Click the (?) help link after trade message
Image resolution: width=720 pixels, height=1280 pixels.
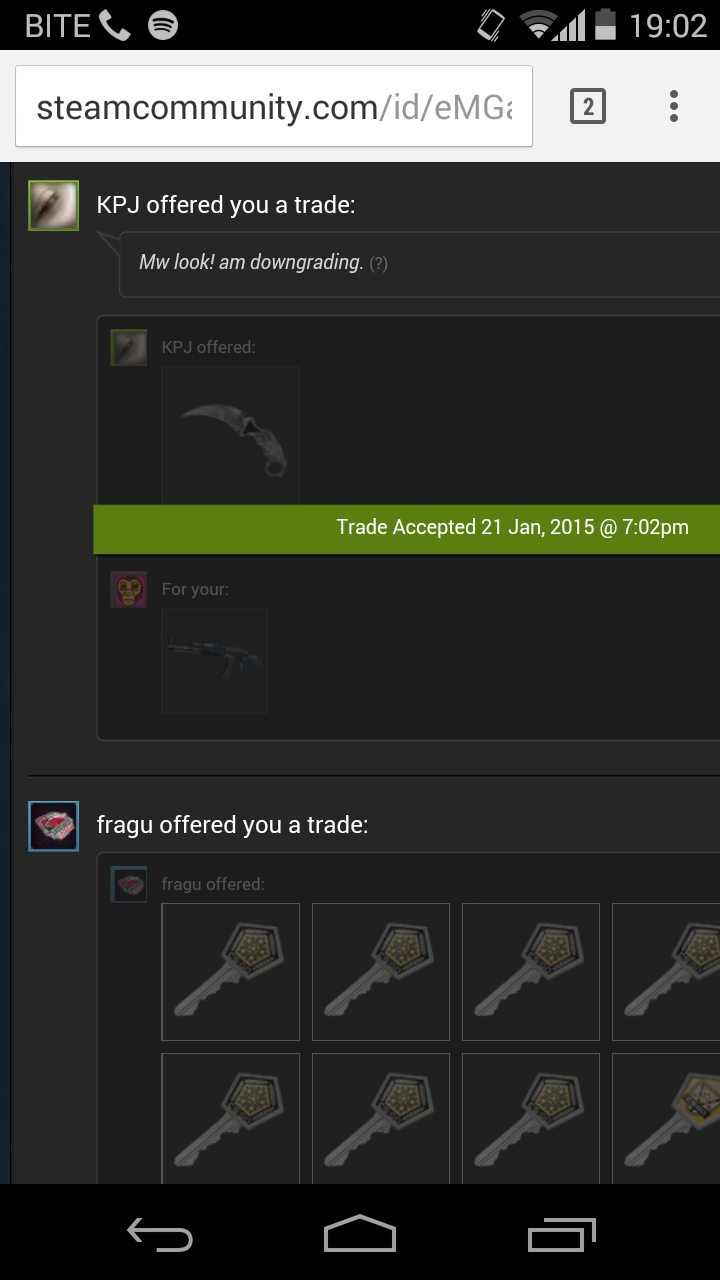pos(378,264)
